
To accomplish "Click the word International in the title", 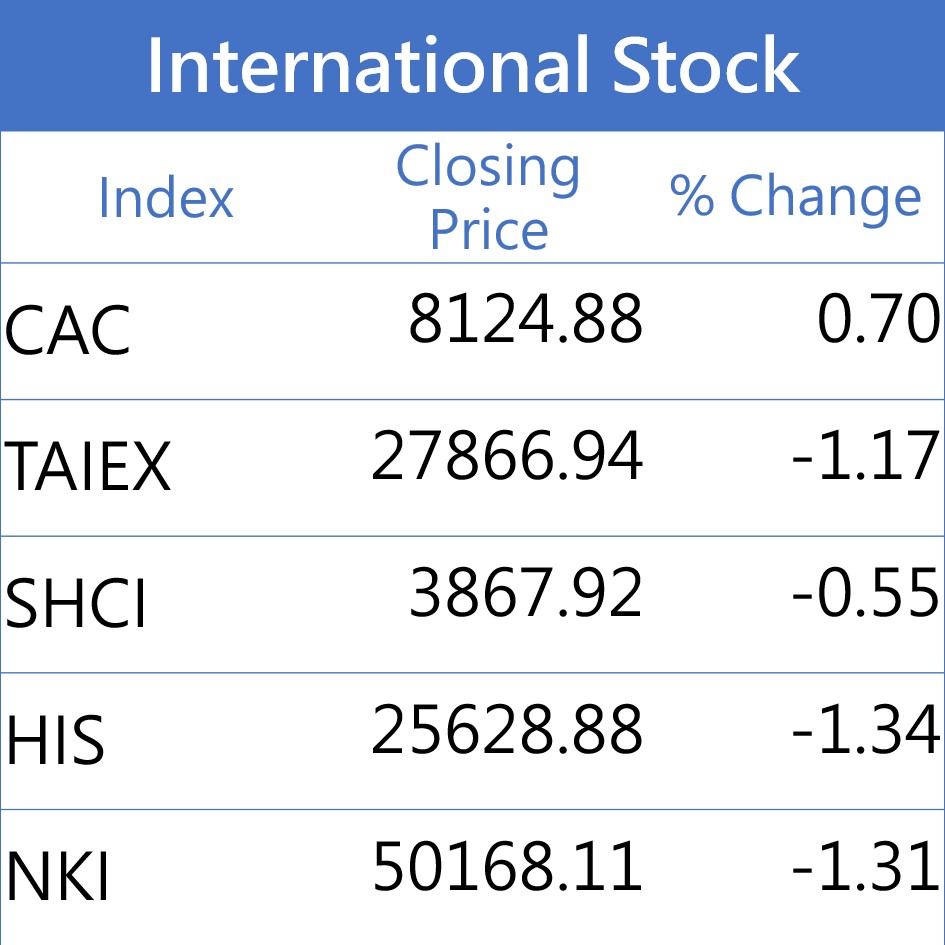I will [x=368, y=65].
